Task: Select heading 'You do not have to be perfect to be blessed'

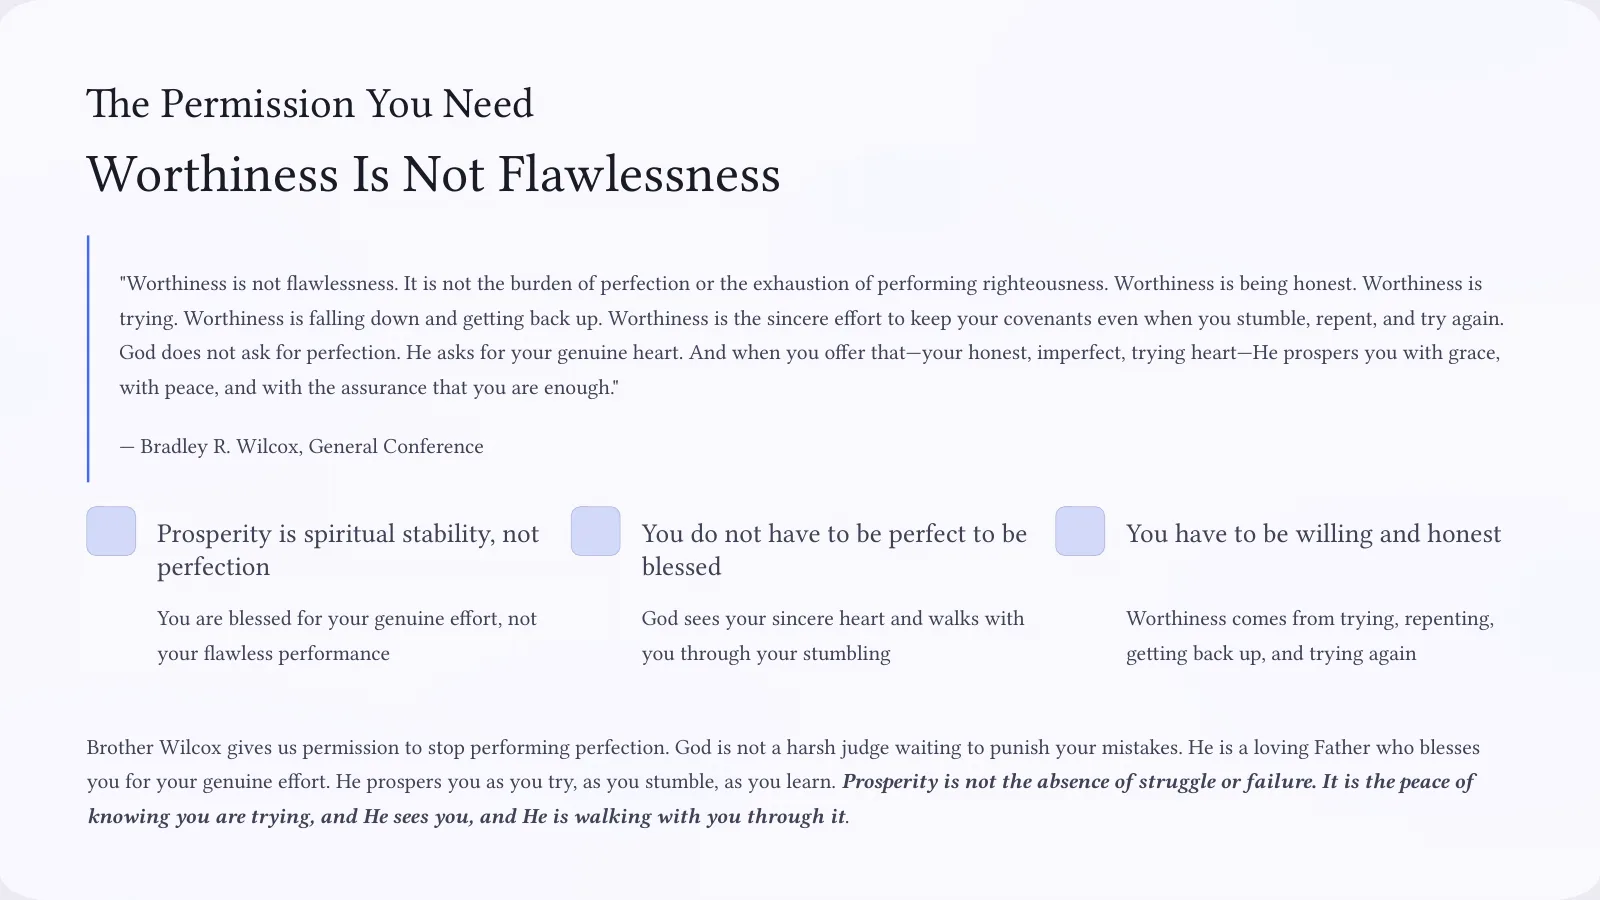Action: (x=834, y=550)
